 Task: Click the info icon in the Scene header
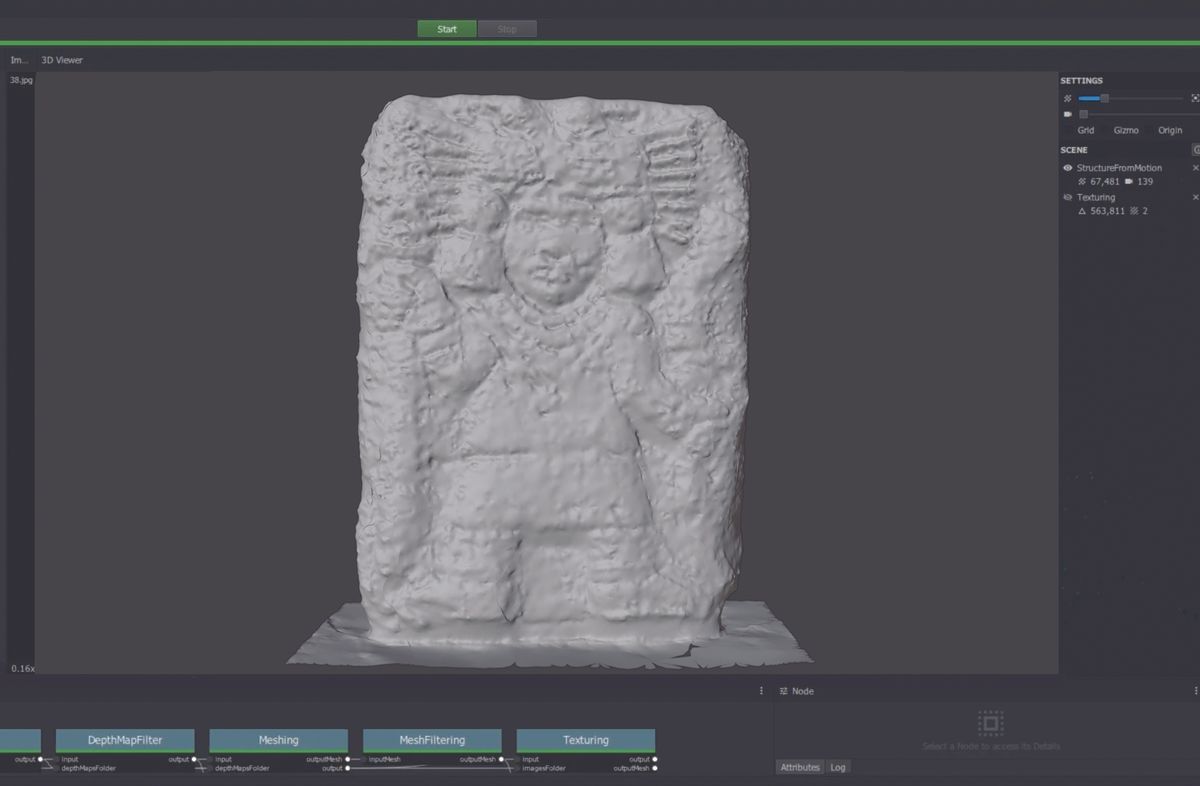coord(1196,150)
